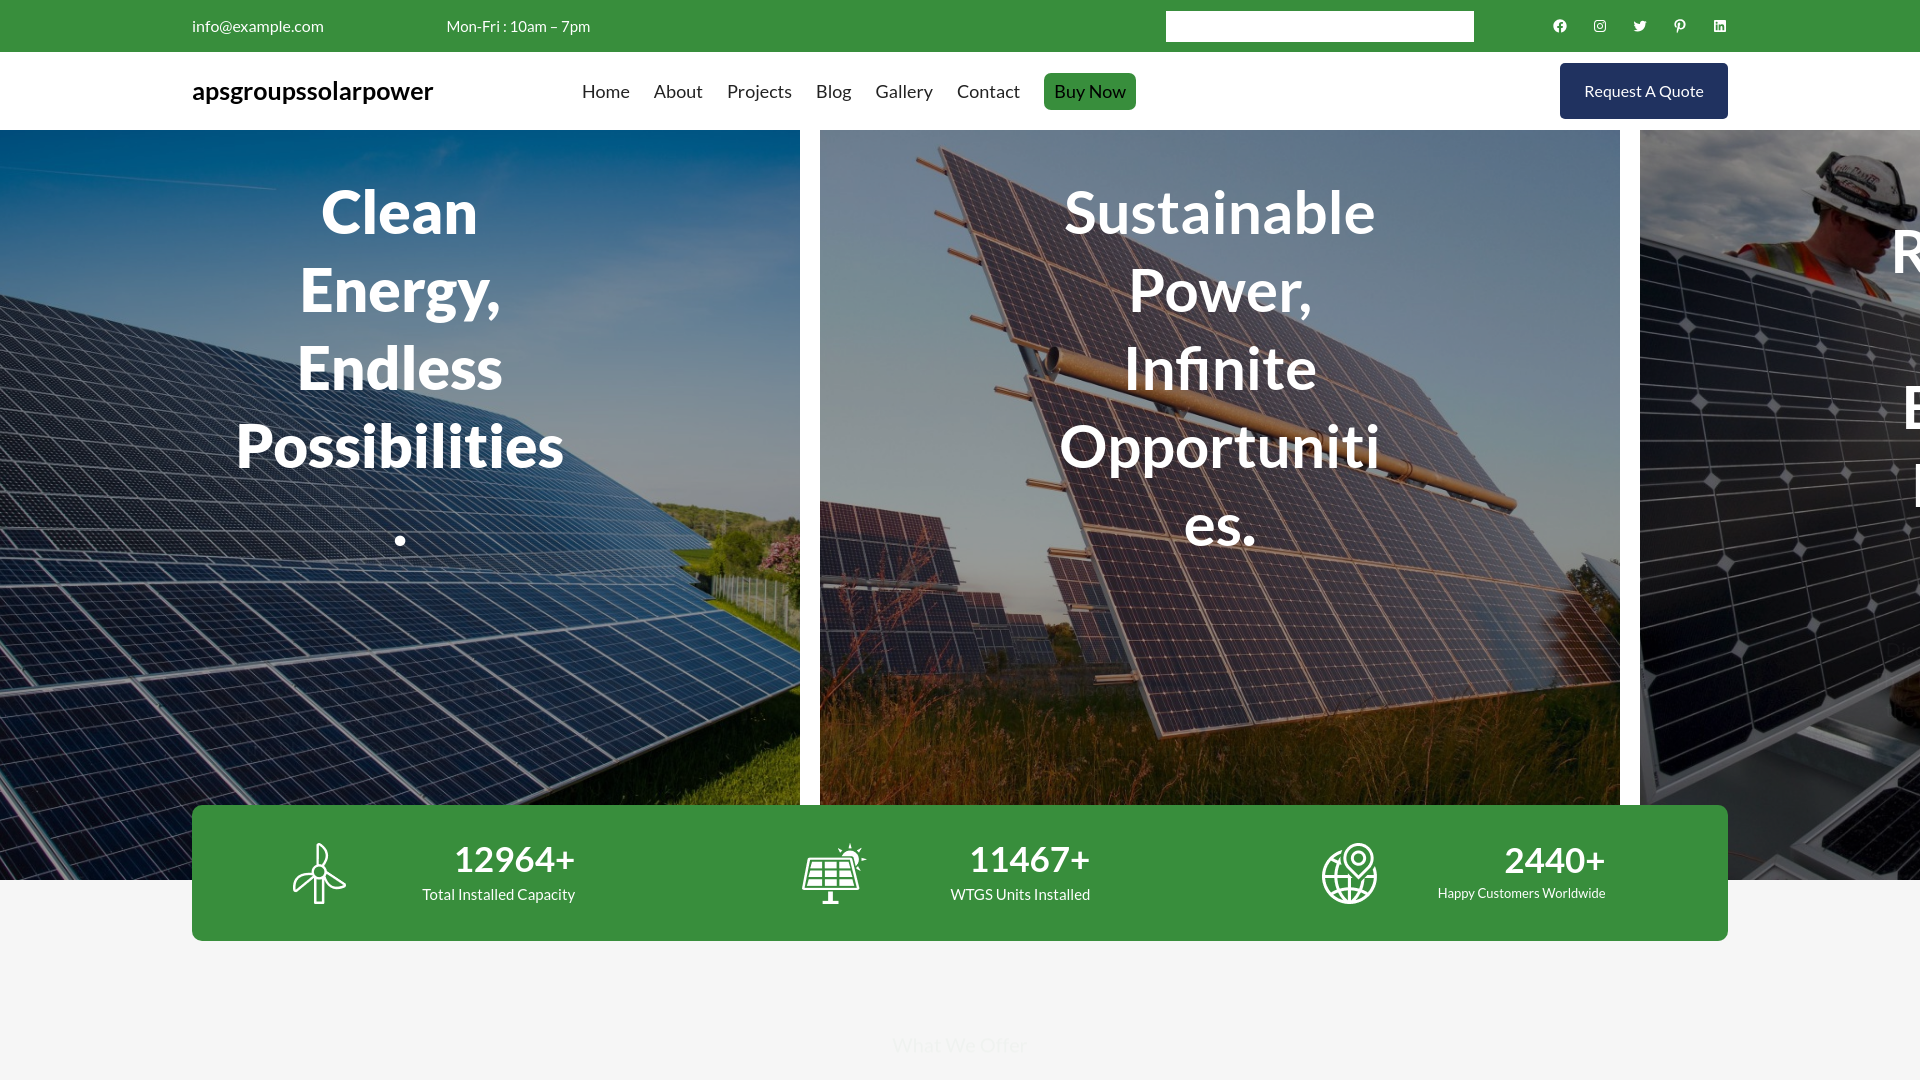Open the About page

[678, 91]
